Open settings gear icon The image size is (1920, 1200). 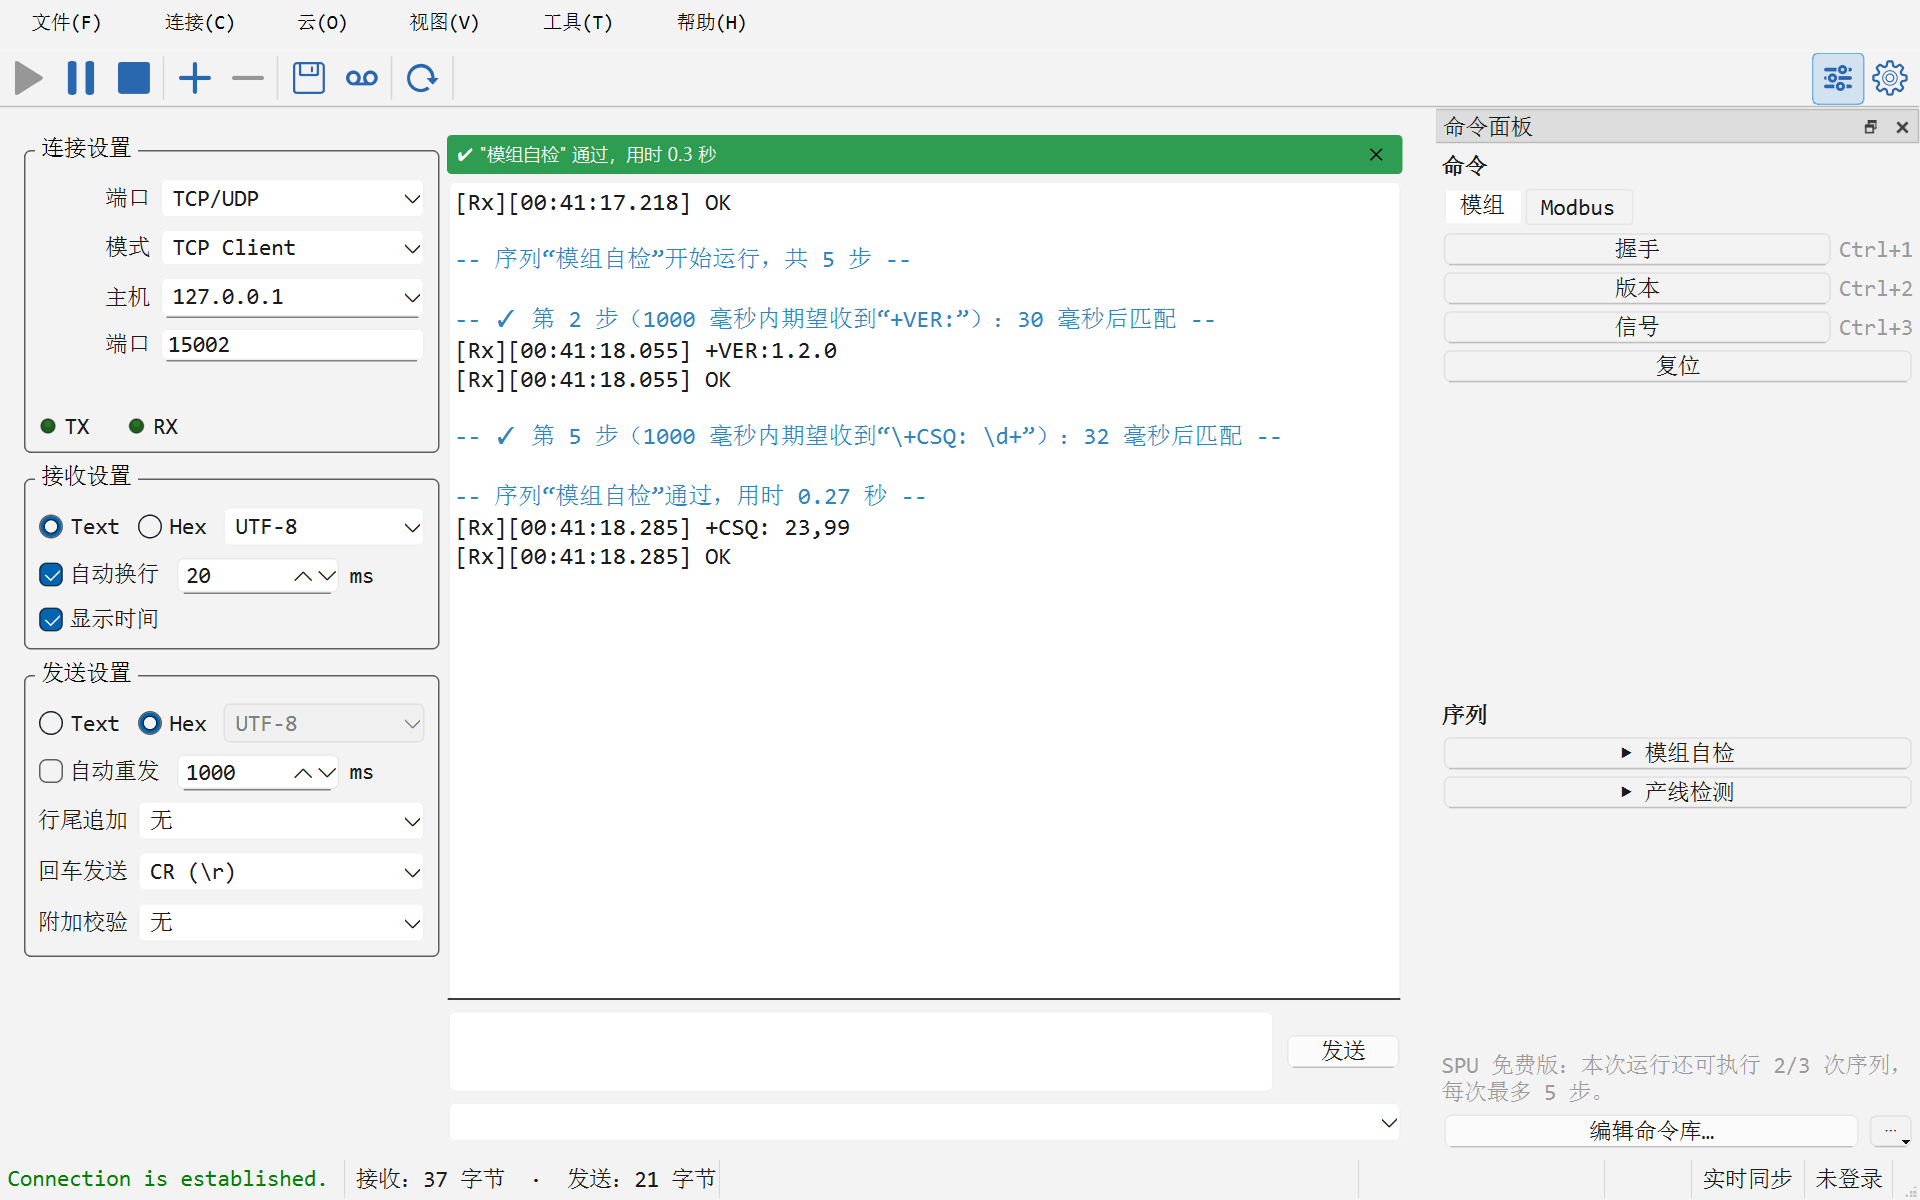[x=1890, y=78]
